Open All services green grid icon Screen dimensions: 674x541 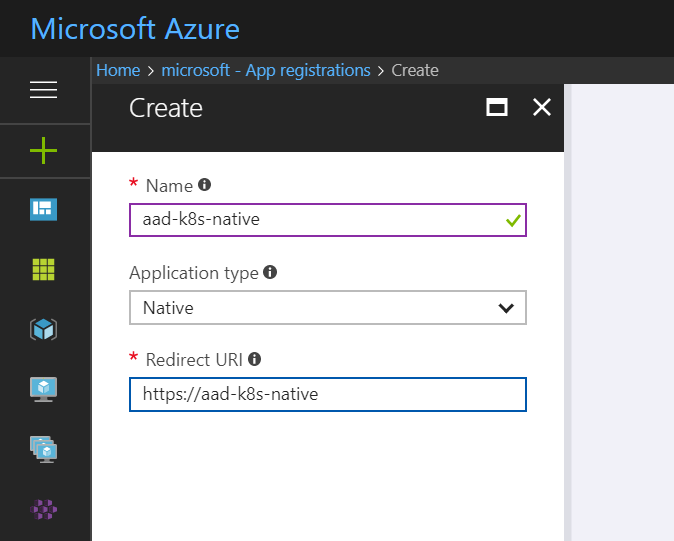[x=43, y=268]
